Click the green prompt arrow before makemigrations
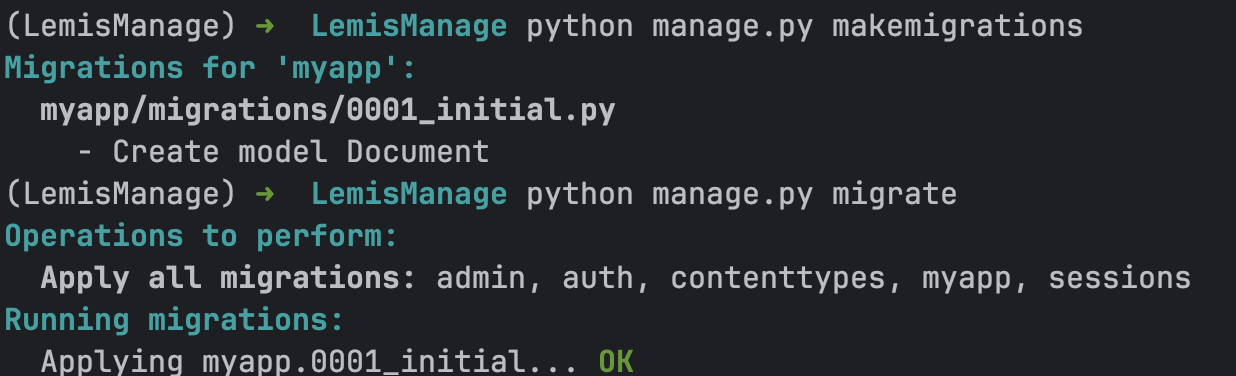The height and width of the screenshot is (376, 1236). [x=264, y=27]
